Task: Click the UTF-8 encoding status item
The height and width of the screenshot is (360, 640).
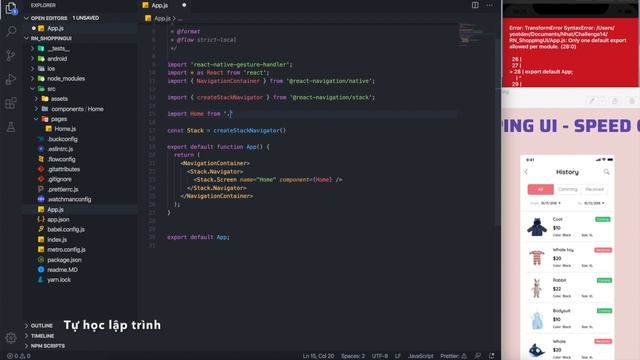Action: (380, 356)
